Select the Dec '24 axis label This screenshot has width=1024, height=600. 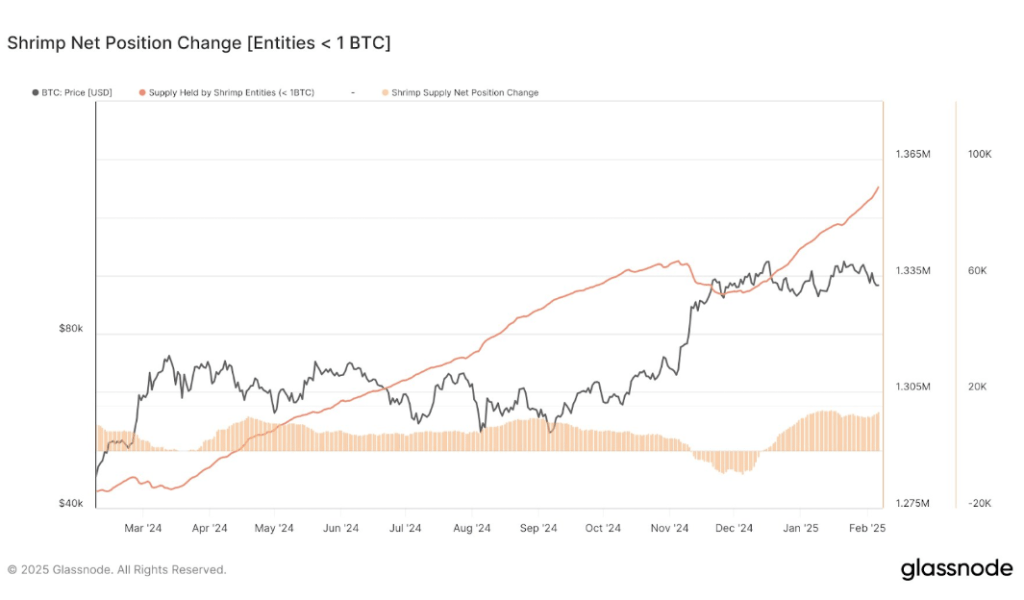[x=734, y=528]
